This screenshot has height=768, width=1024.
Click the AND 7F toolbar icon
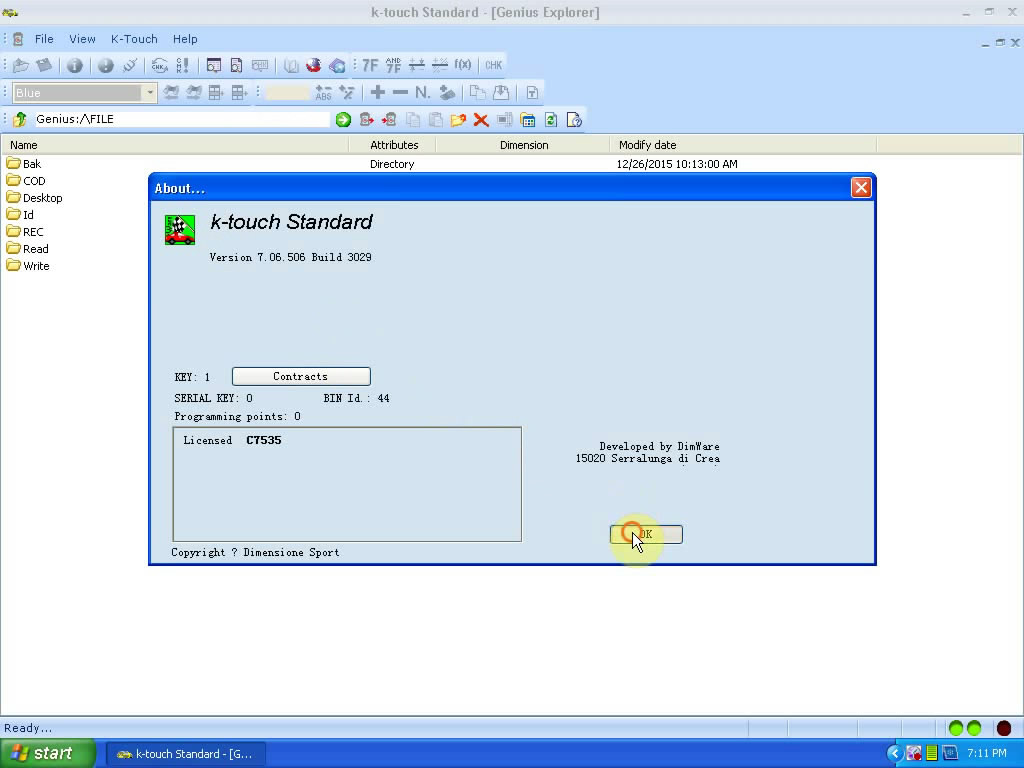click(x=393, y=65)
